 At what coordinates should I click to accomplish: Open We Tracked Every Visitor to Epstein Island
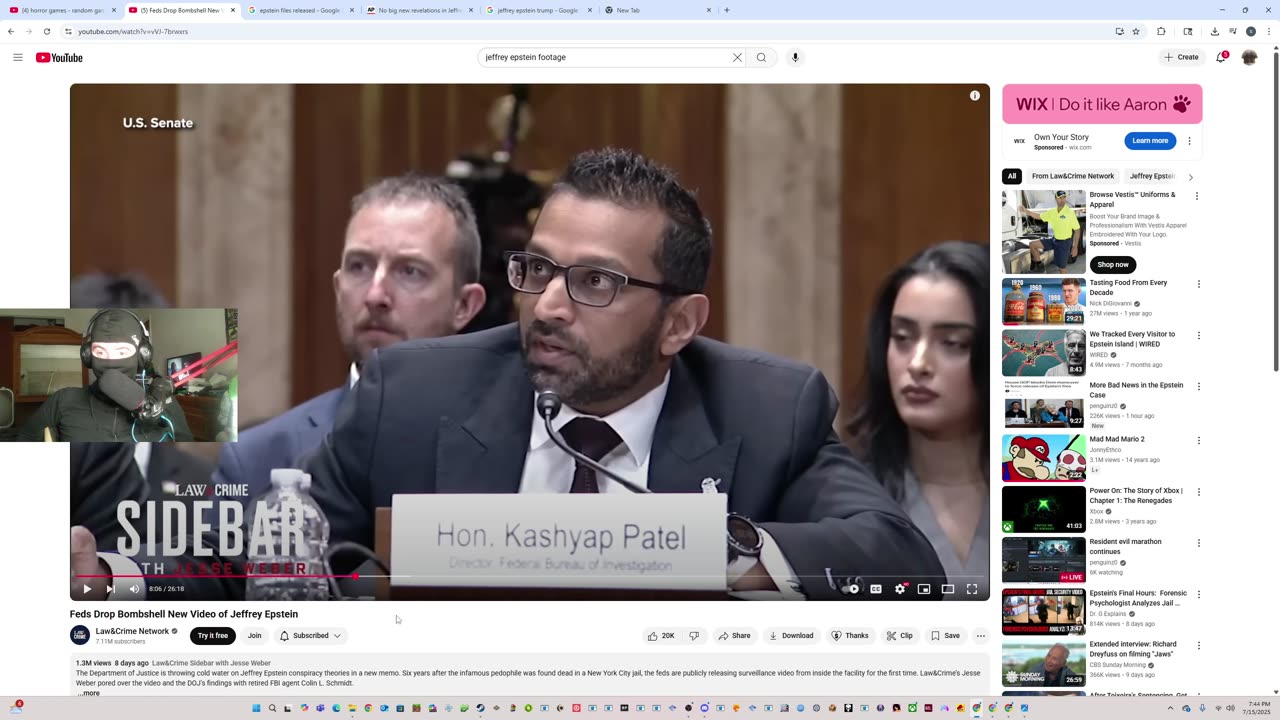click(1132, 339)
